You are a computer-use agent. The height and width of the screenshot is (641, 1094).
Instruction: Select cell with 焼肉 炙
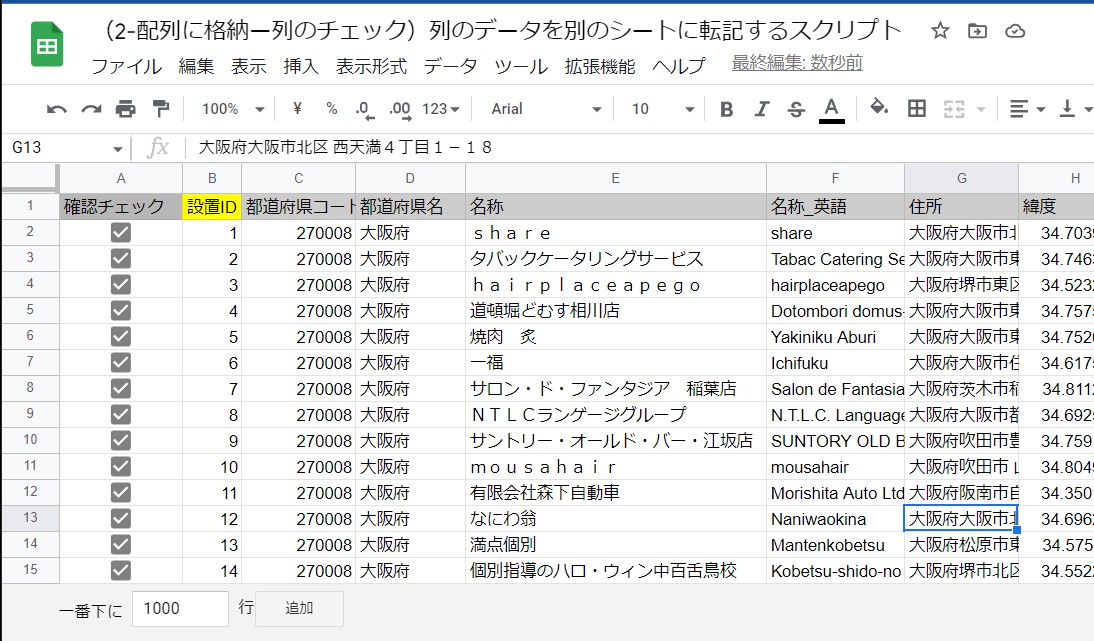[615, 337]
